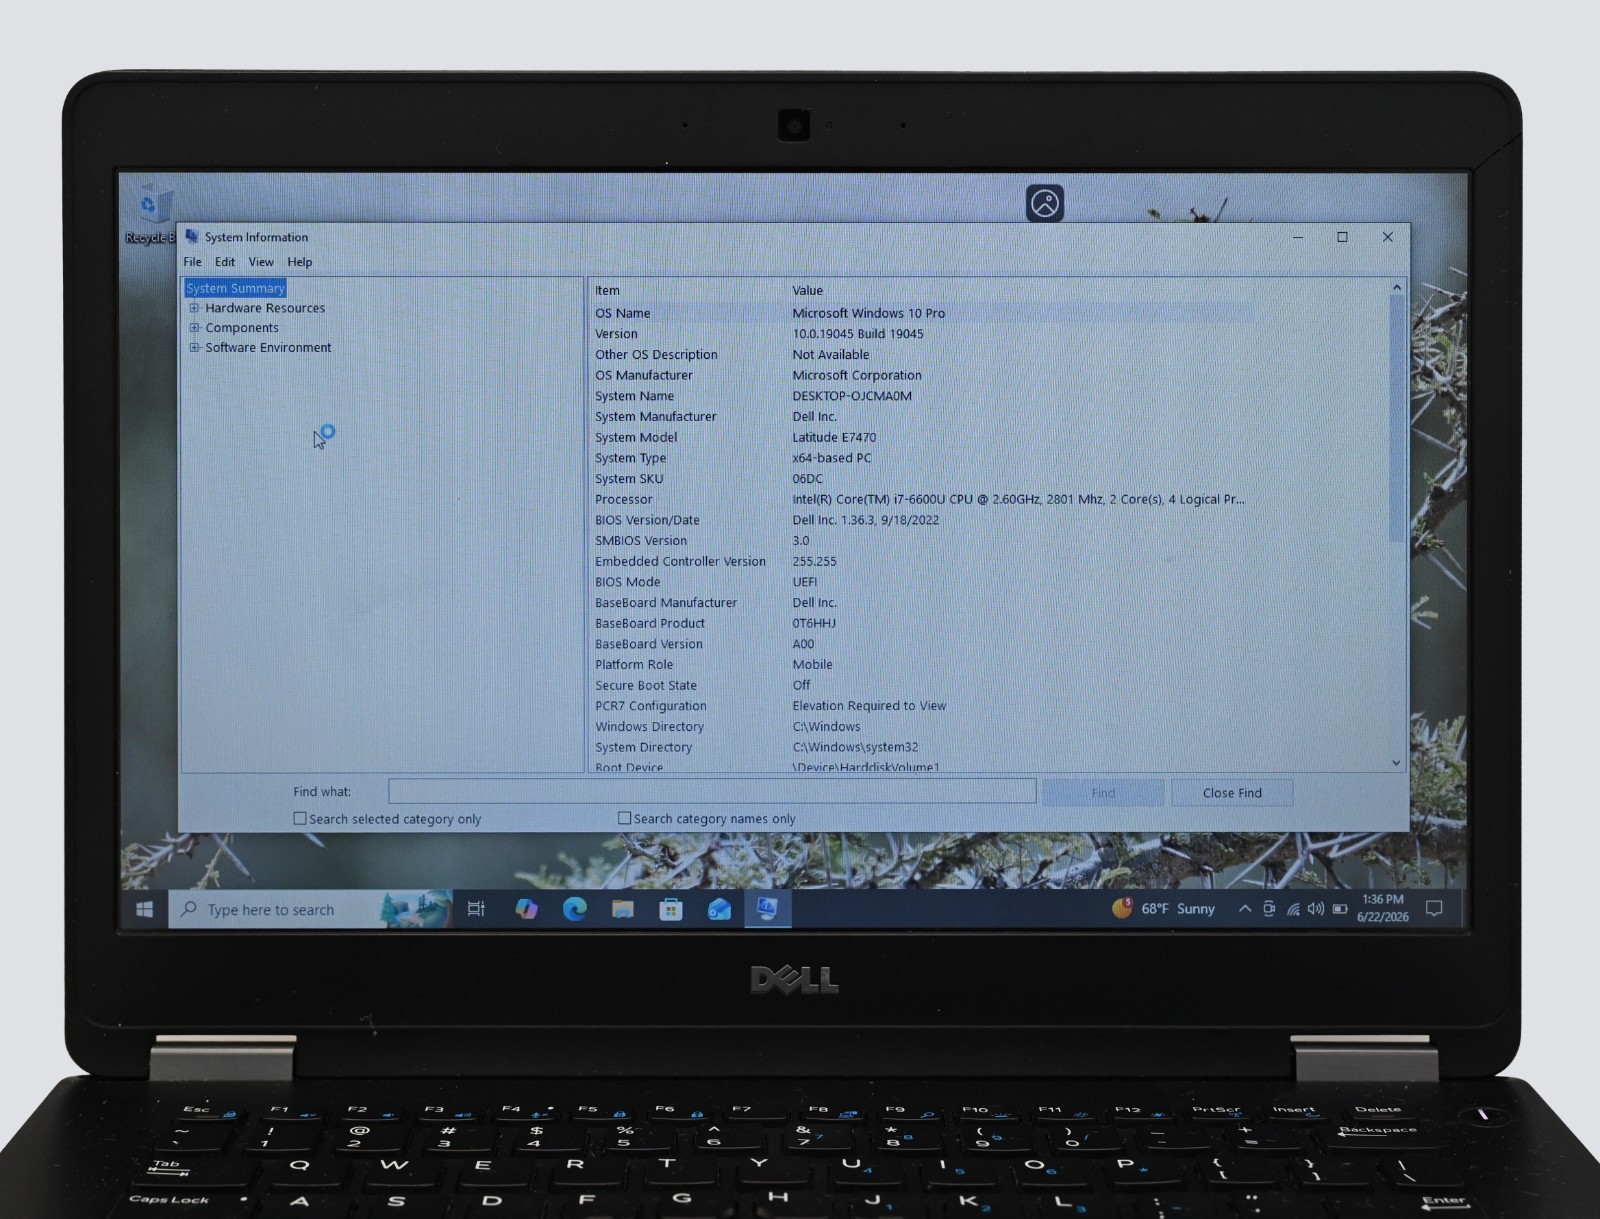Select the System Information taskbar icon
The height and width of the screenshot is (1219, 1600).
(767, 909)
